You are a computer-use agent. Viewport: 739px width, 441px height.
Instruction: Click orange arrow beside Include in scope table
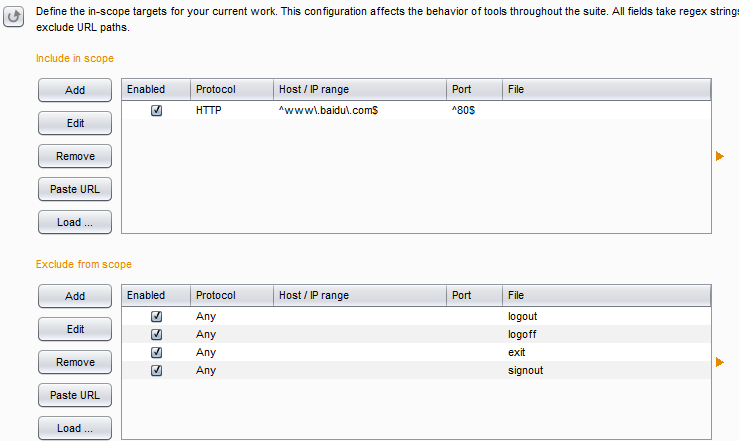tap(720, 156)
